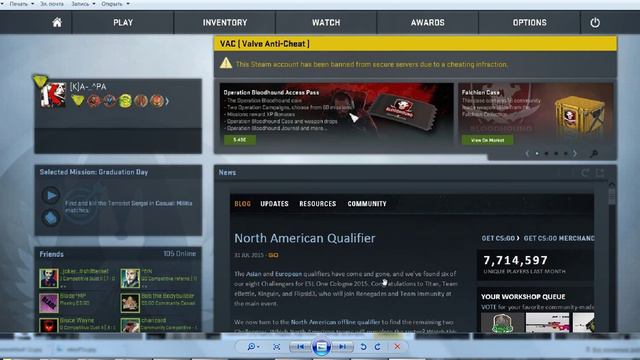The image size is (640, 360).
Task: Click the VAC warning triangle icon
Action: pyautogui.click(x=226, y=63)
